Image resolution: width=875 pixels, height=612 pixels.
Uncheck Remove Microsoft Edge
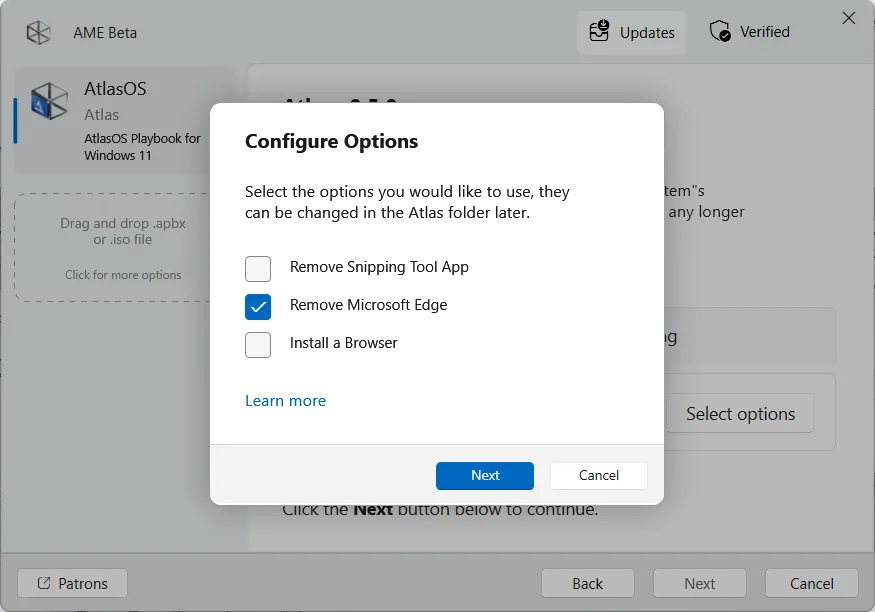pos(257,306)
